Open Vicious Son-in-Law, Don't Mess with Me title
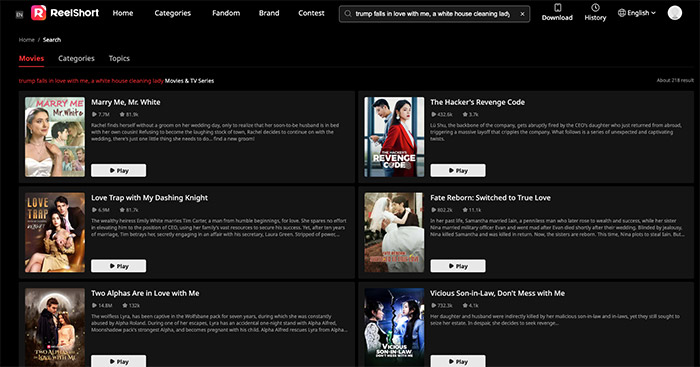Viewport: 700px width, 367px height. (497, 293)
